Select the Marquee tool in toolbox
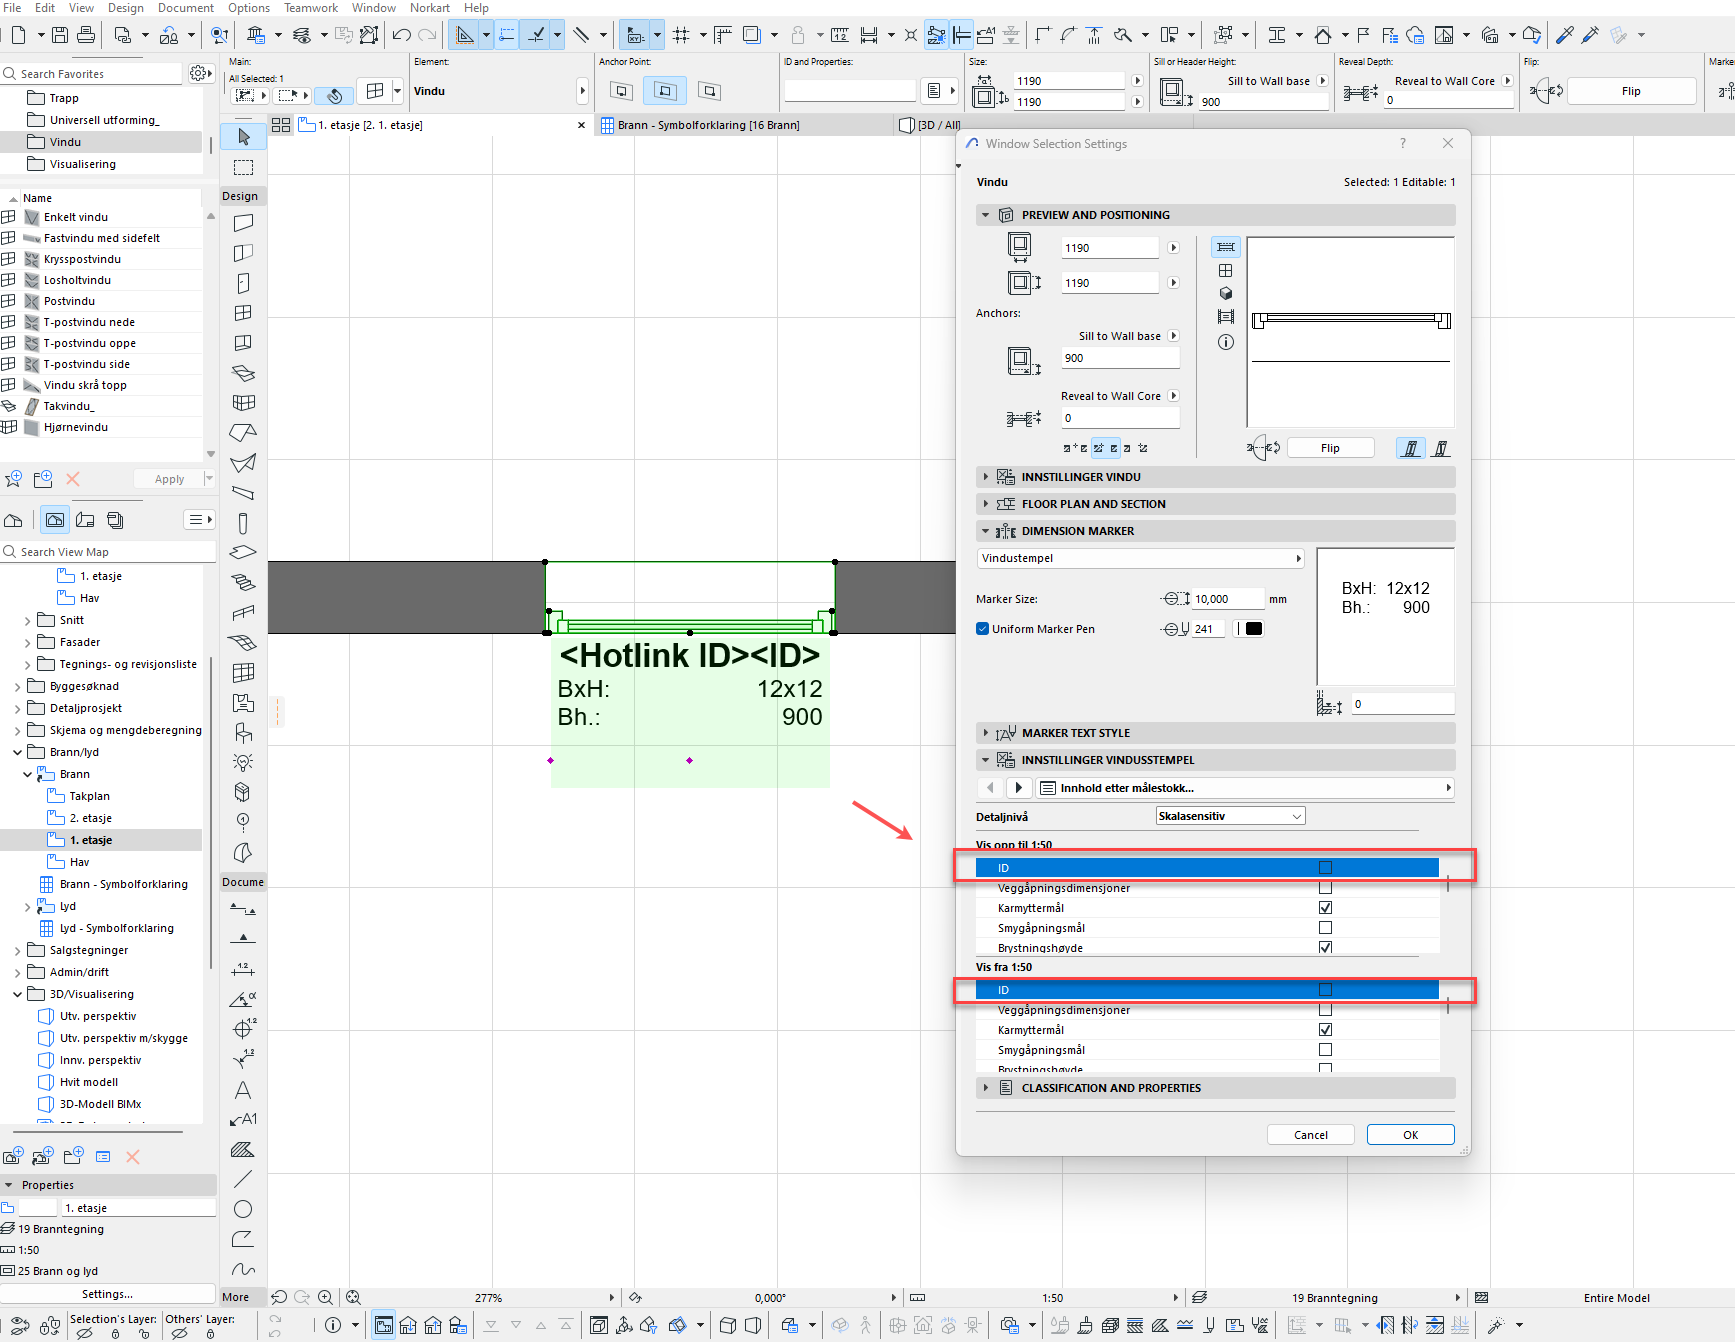Image resolution: width=1735 pixels, height=1342 pixels. click(243, 167)
